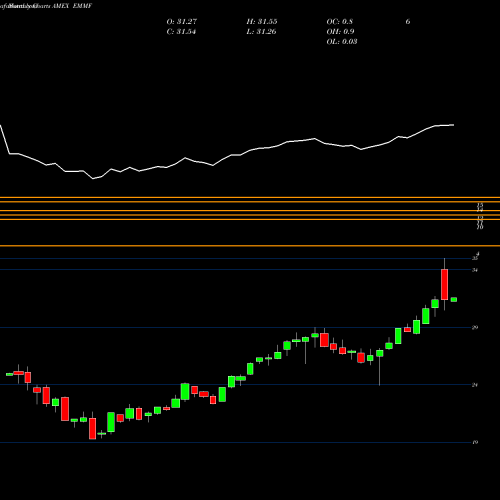Viewport: 500px width, 500px height.
Task: Click the low price "L: 31.26"
Action: coord(261,32)
